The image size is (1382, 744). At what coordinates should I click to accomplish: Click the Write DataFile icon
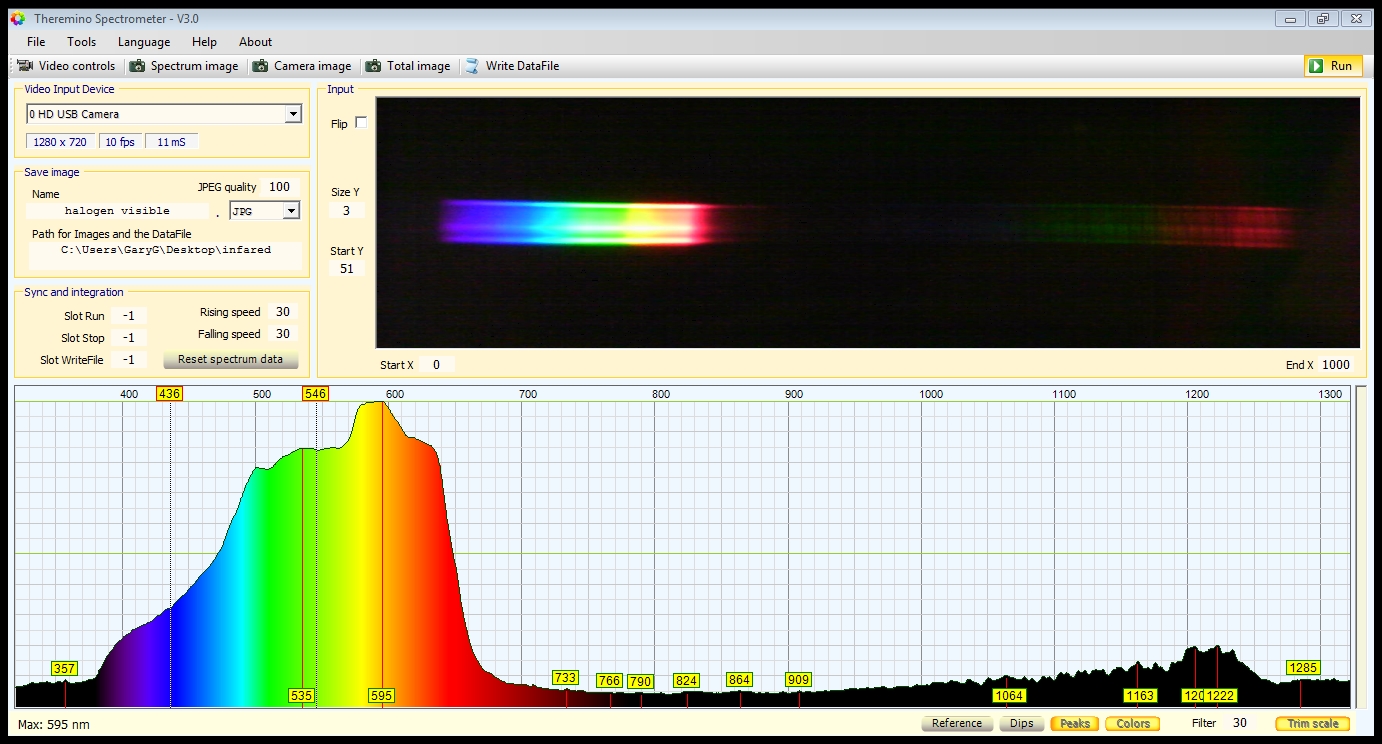(472, 66)
